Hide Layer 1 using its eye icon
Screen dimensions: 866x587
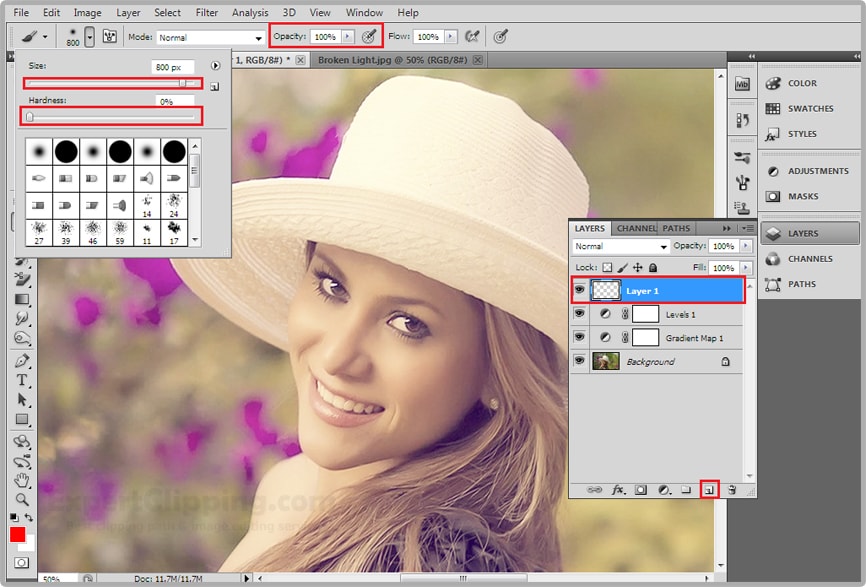(579, 291)
